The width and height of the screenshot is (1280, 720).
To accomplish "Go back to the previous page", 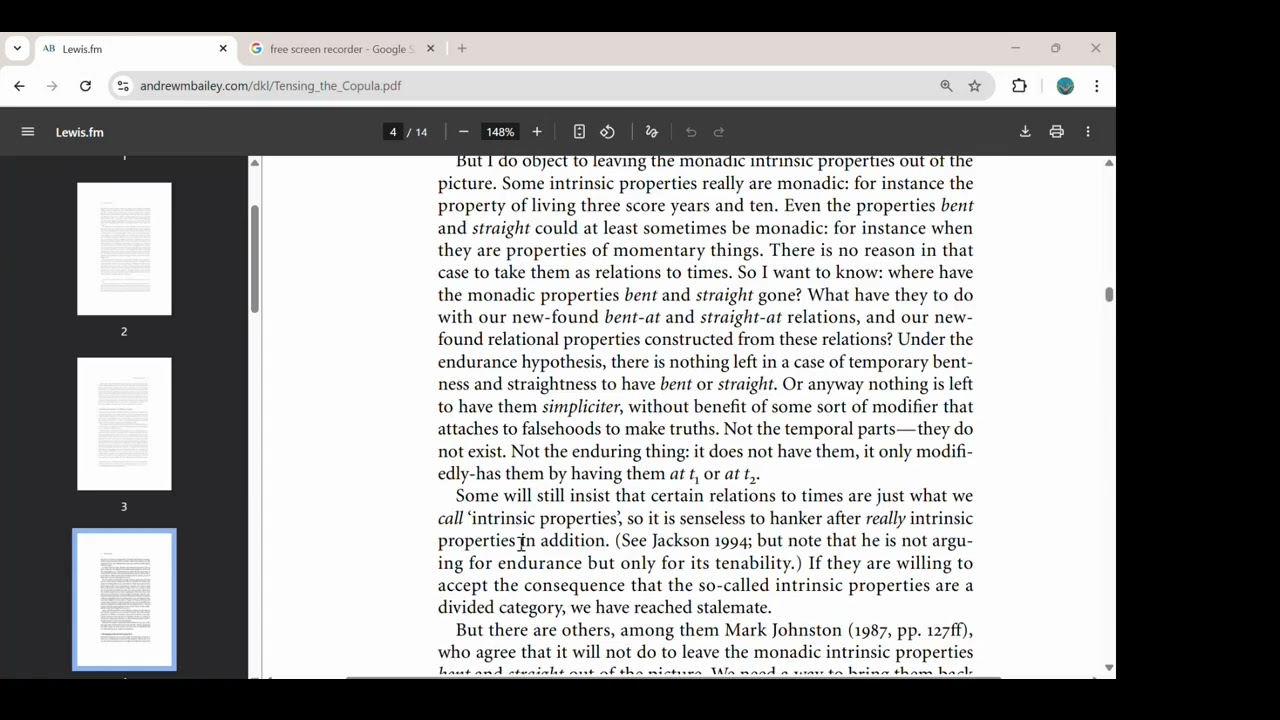I will click(19, 86).
